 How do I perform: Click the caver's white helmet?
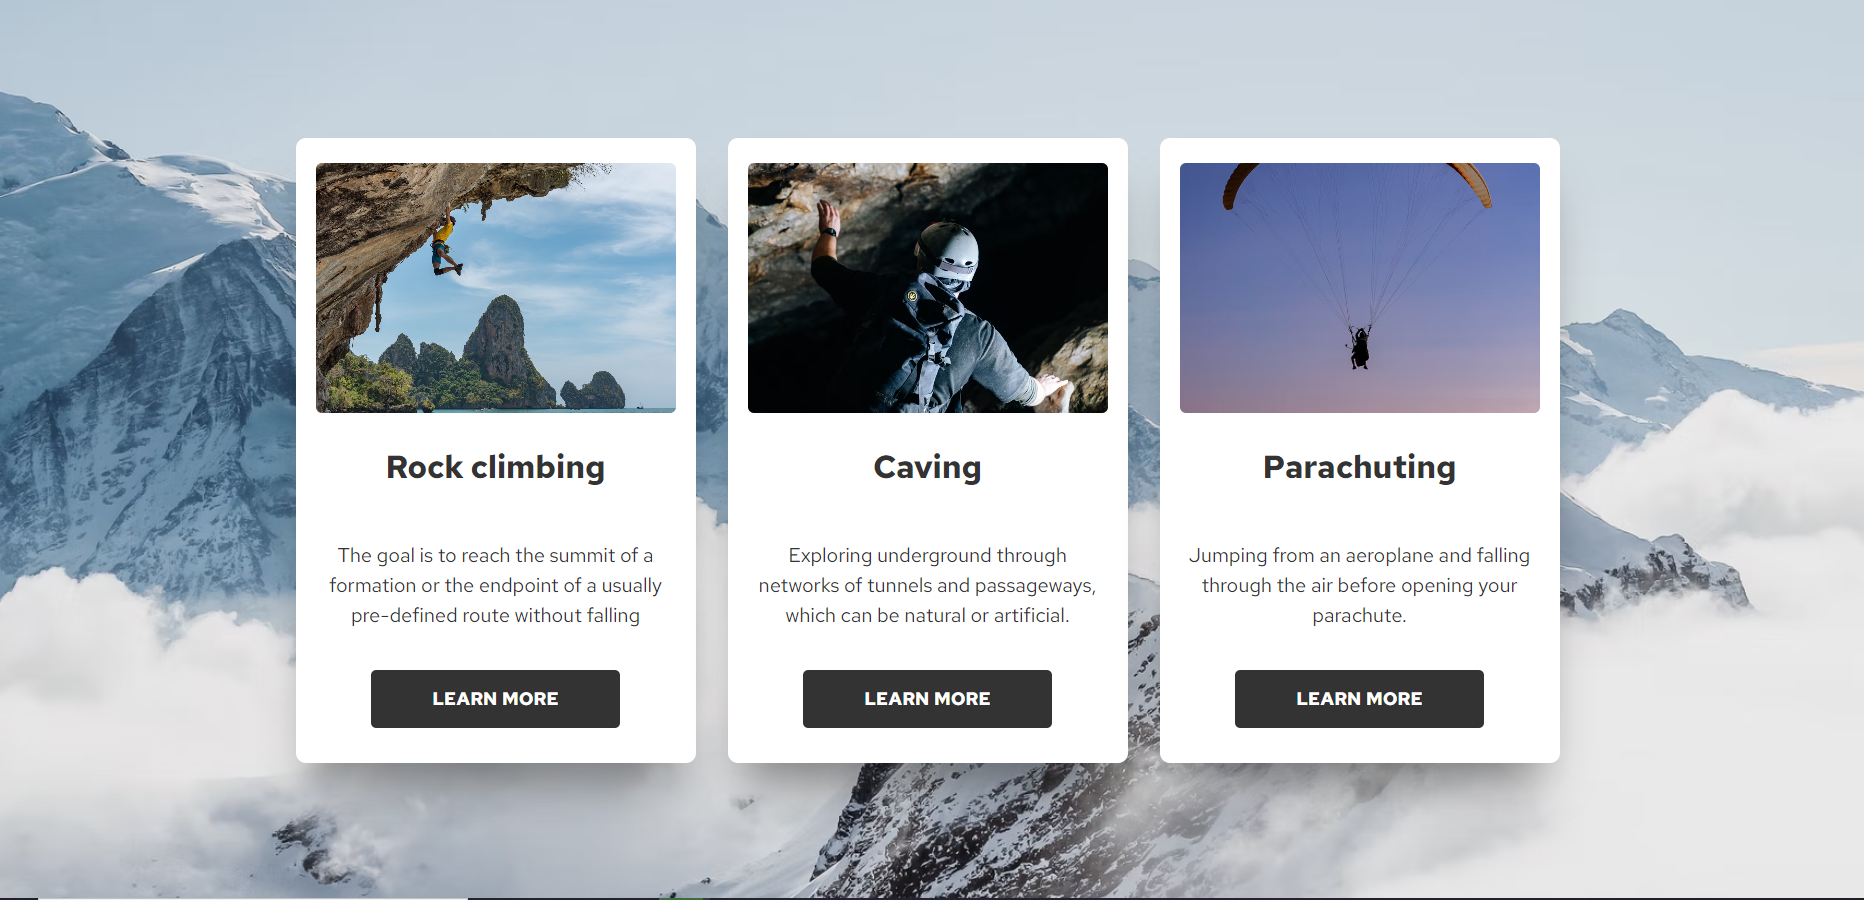(947, 249)
